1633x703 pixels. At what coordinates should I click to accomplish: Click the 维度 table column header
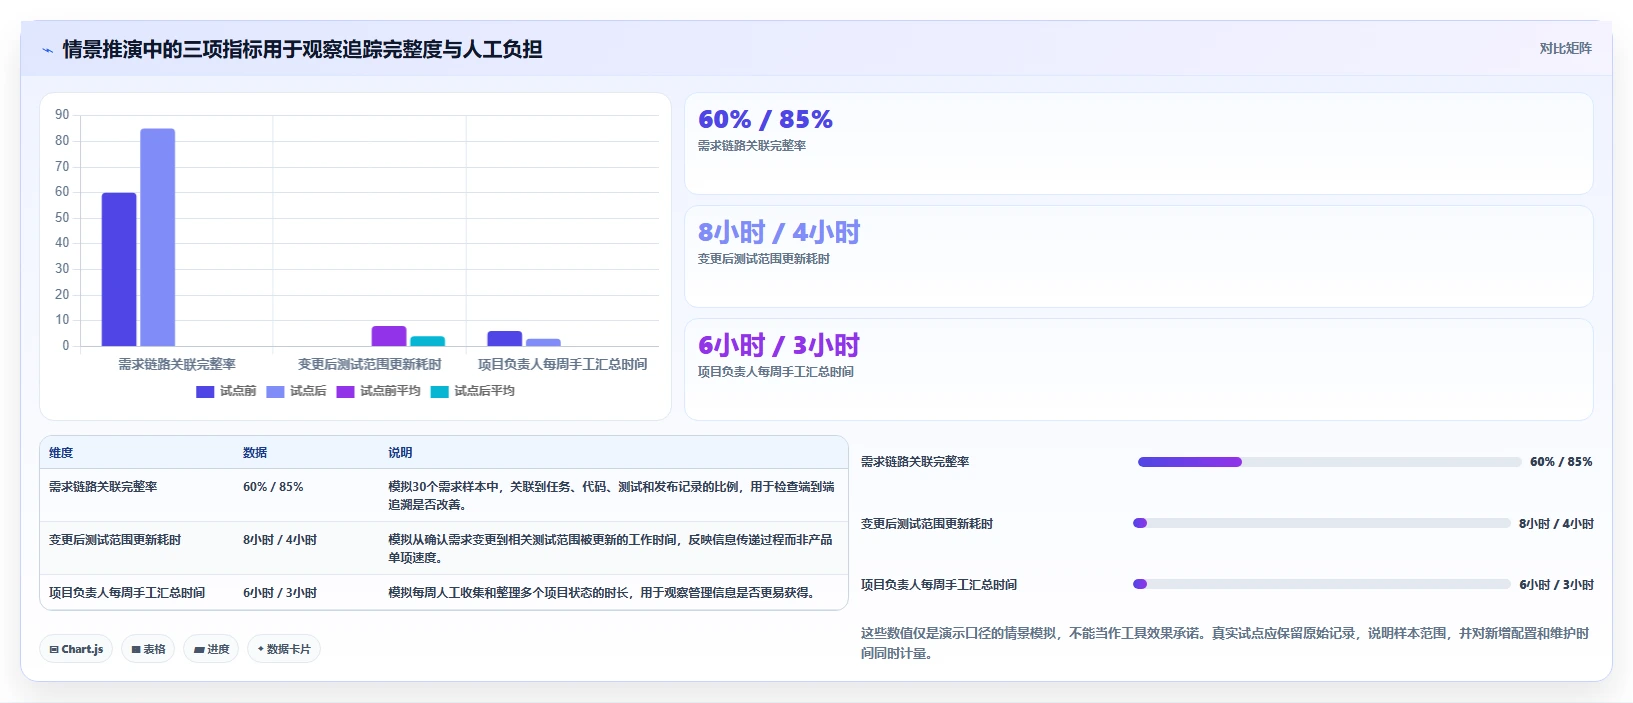click(x=61, y=453)
